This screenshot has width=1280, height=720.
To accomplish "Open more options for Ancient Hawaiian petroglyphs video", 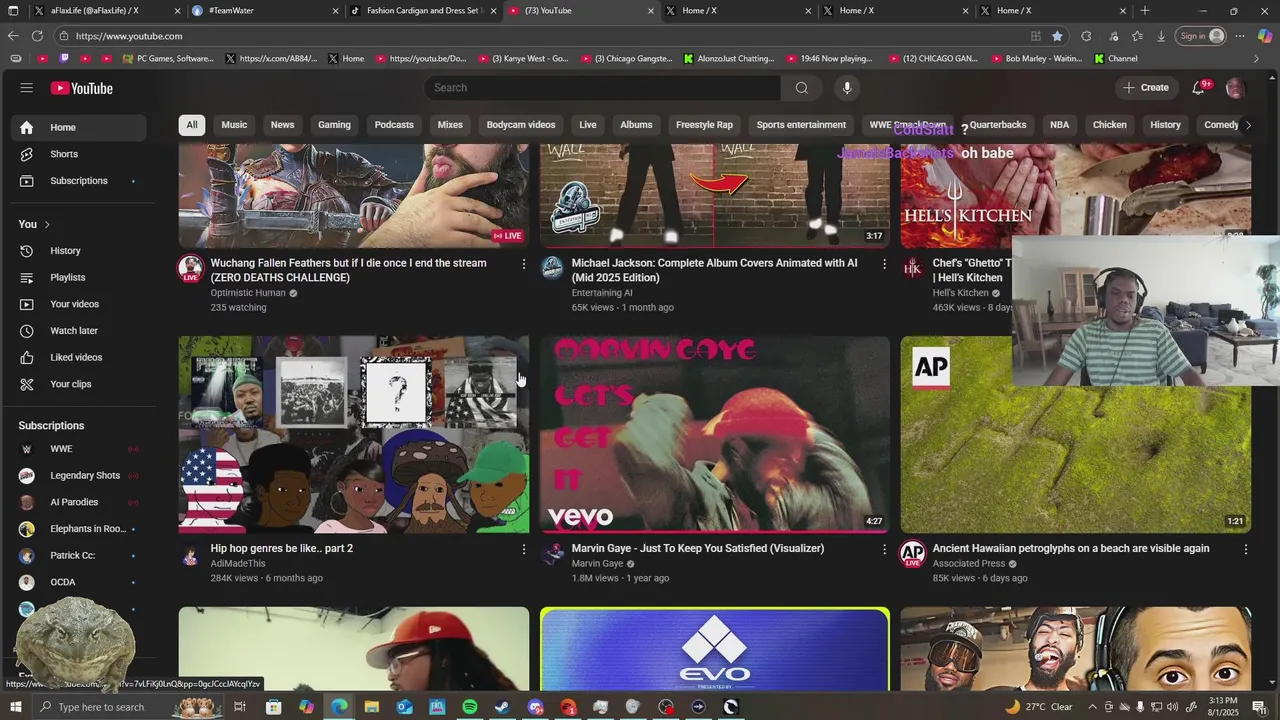I will tap(1245, 549).
